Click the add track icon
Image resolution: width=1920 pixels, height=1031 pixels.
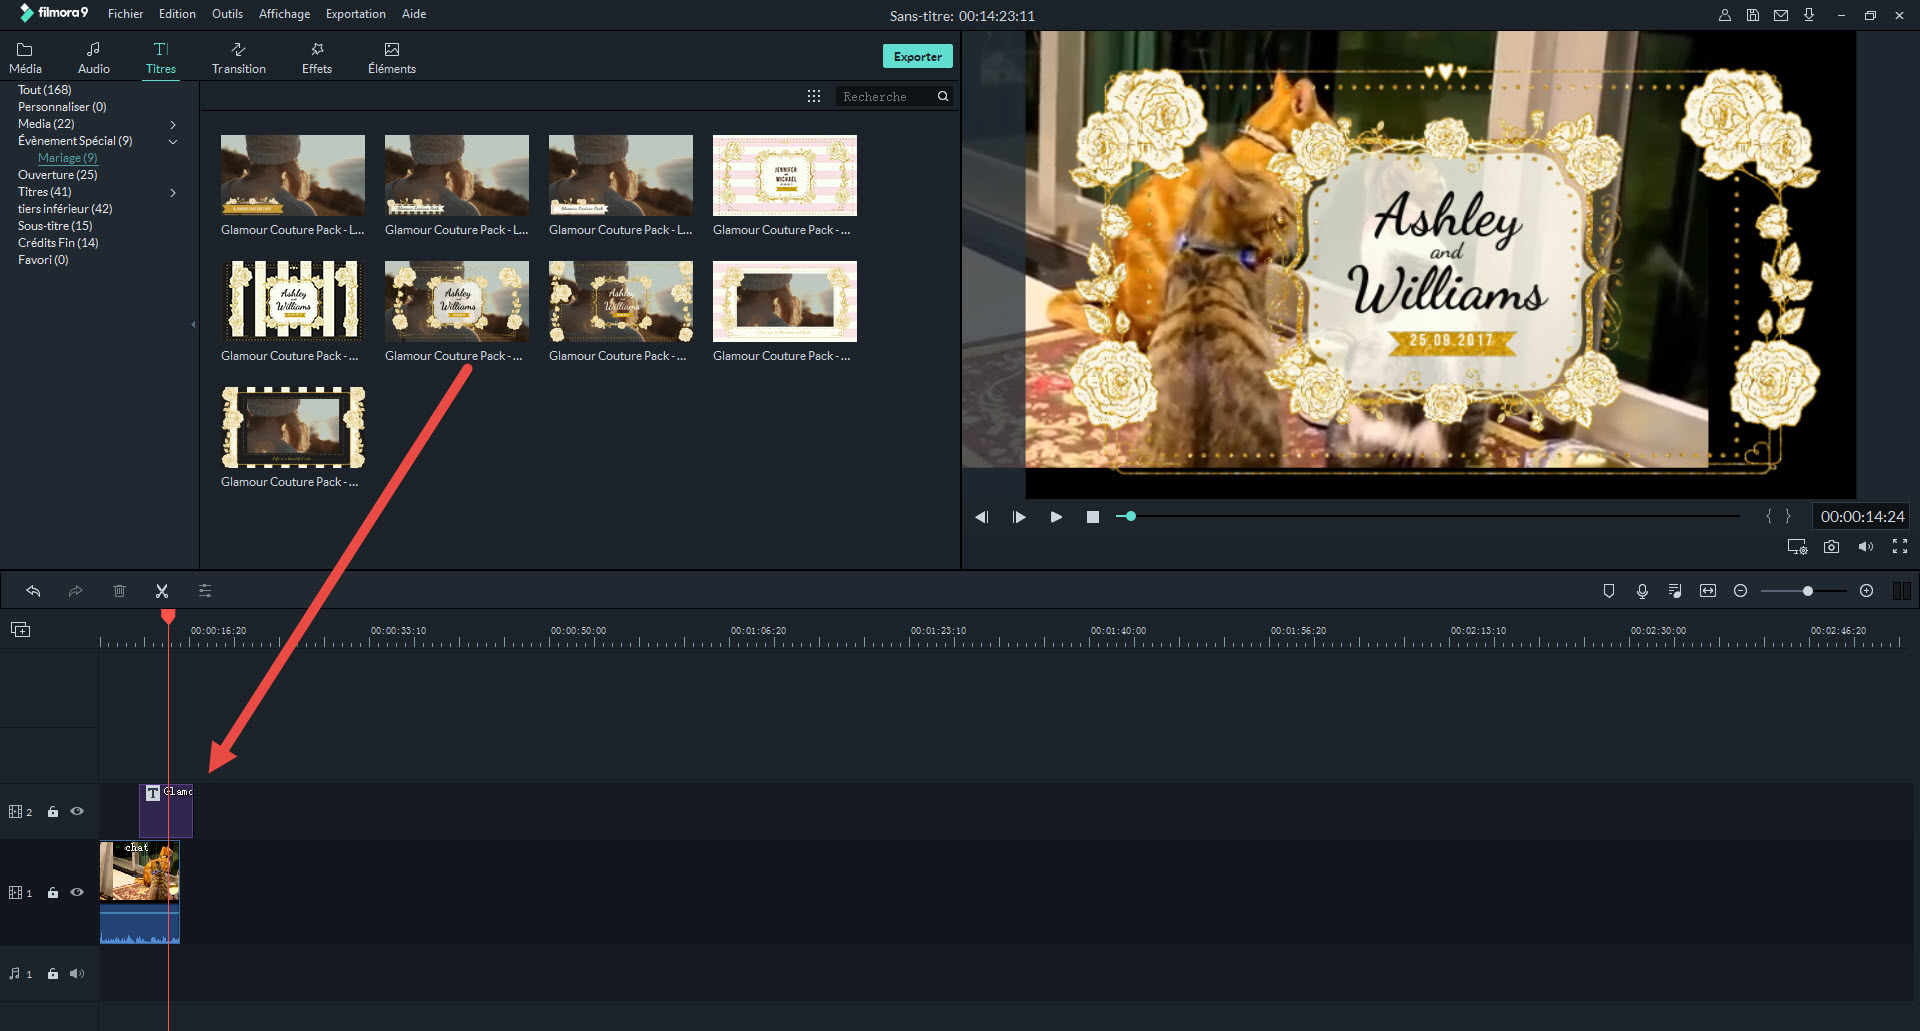(x=20, y=629)
